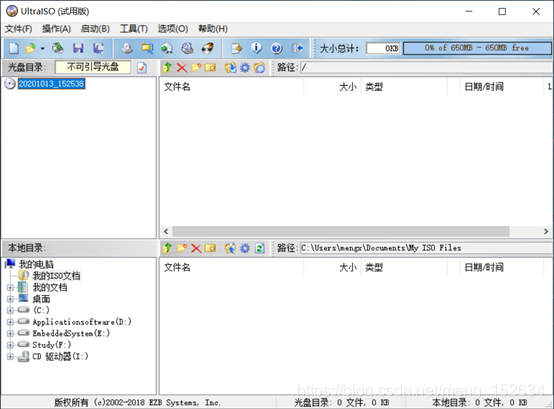The width and height of the screenshot is (554, 409).
Task: Open the 操作(A) menu
Action: (x=57, y=29)
